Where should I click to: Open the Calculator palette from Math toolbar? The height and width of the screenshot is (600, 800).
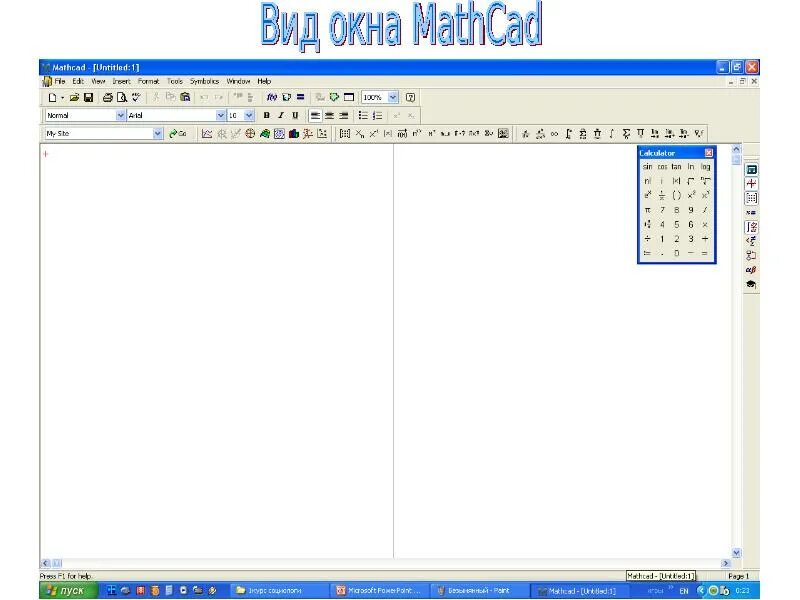click(x=751, y=169)
